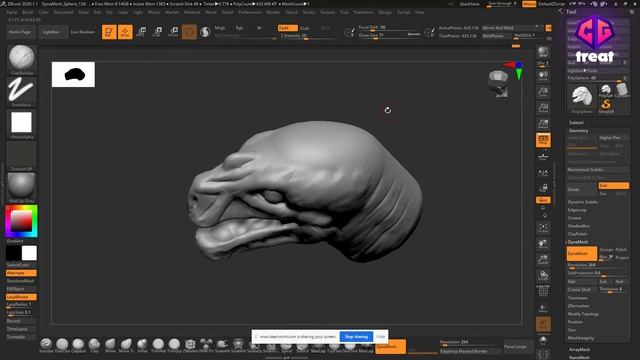Click the DynaMesh button in bottom shelf
The width and height of the screenshot is (640, 360).
[x=391, y=347]
